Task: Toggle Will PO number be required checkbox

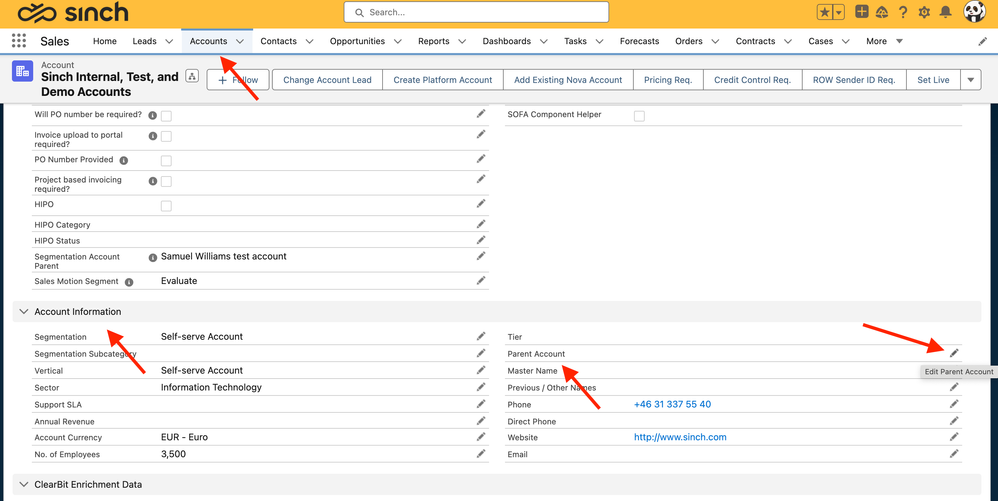Action: pos(166,116)
